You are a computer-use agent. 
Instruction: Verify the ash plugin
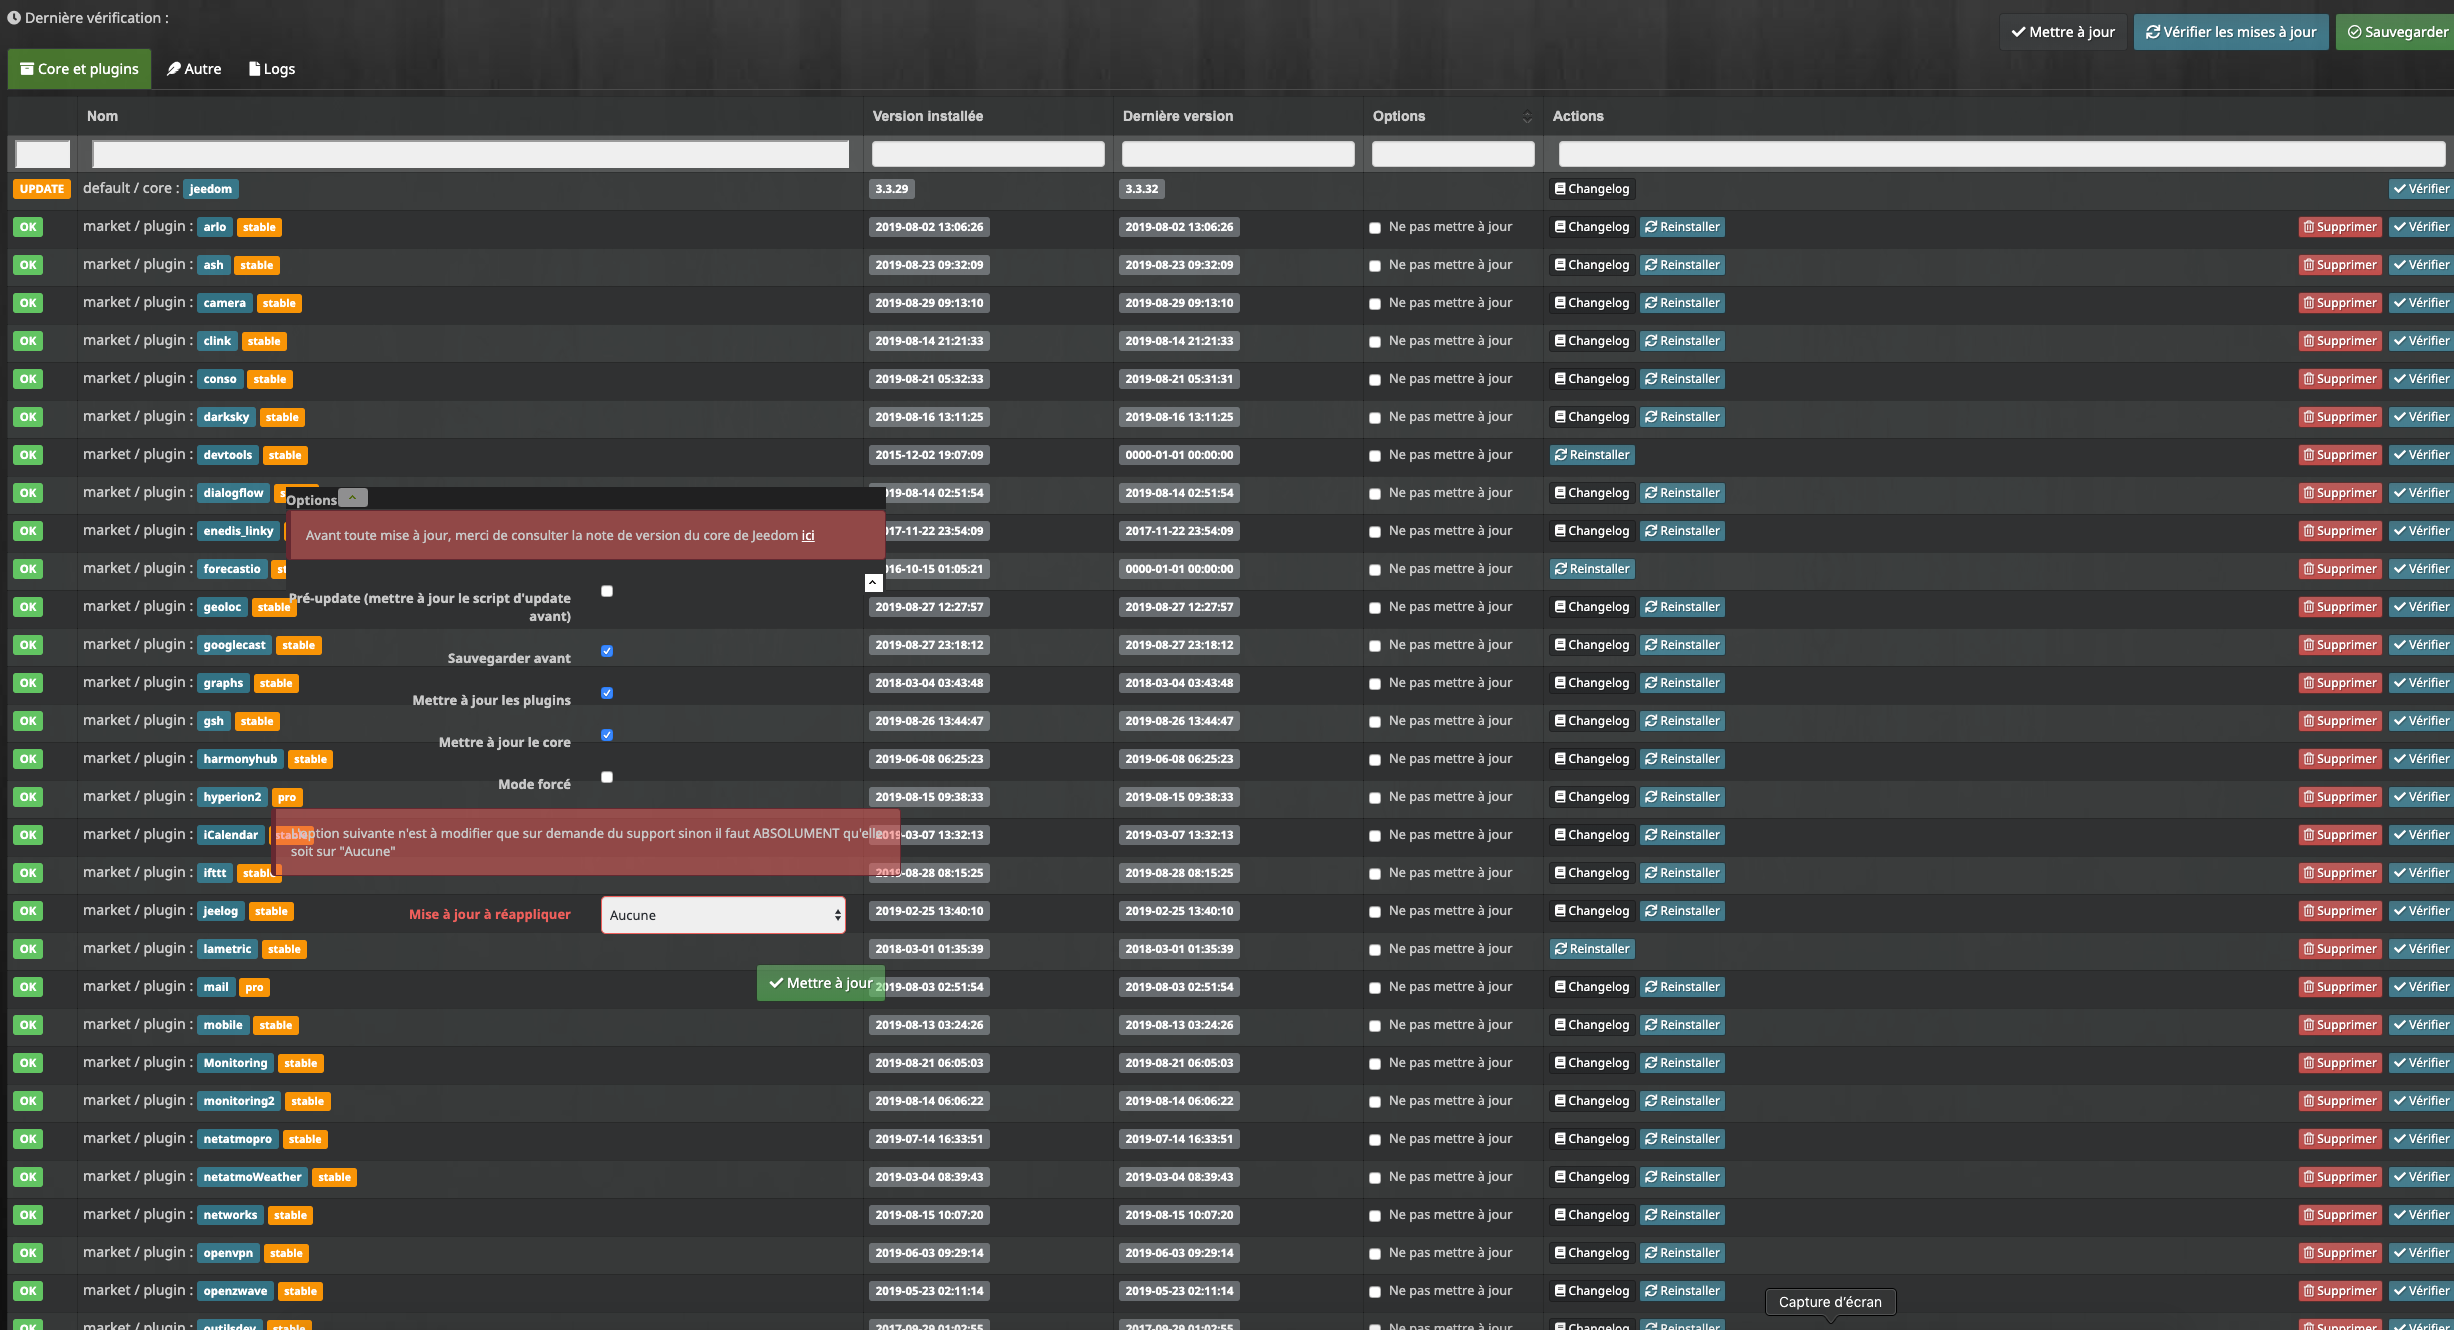[2421, 265]
